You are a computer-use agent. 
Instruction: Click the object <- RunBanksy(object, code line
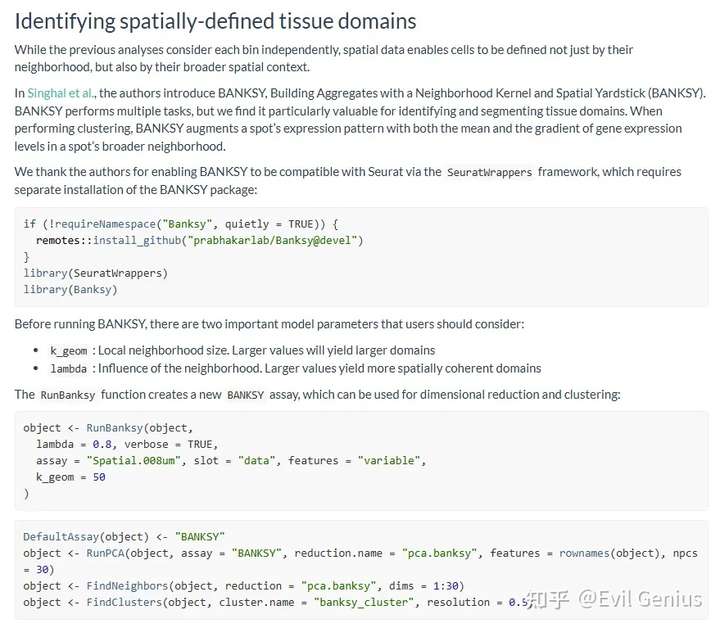108,428
